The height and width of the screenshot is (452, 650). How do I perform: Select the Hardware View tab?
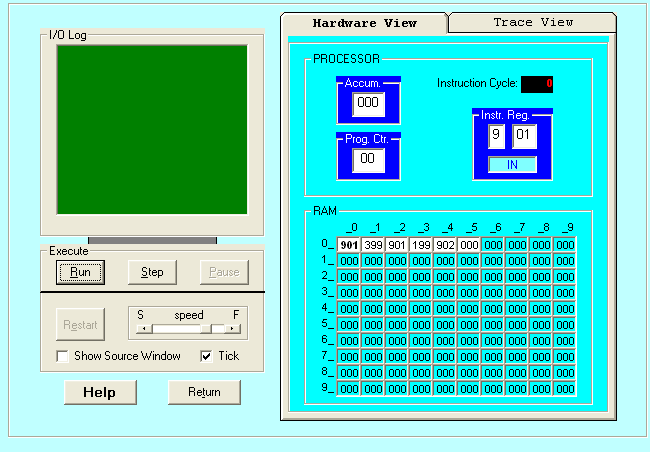tap(364, 23)
